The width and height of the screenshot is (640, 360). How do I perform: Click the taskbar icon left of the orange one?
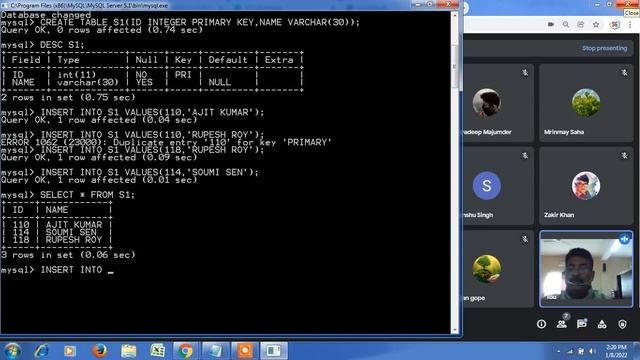coord(215,351)
